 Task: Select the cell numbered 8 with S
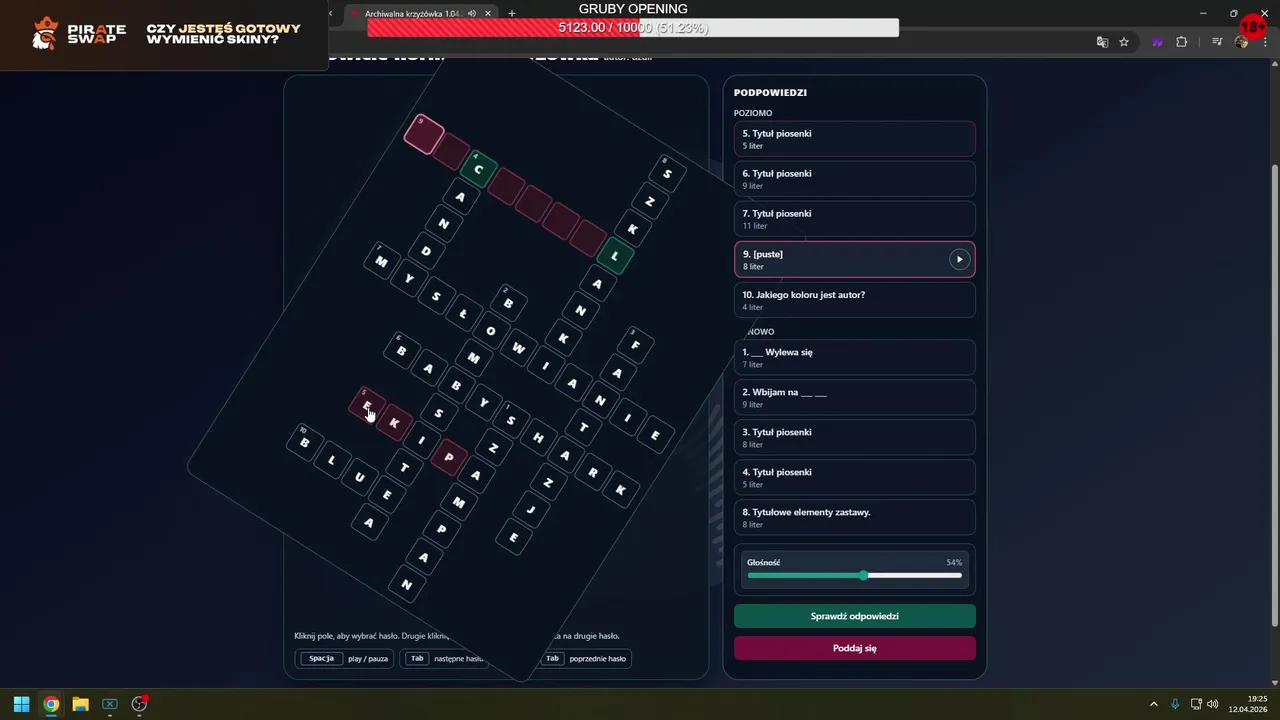(x=667, y=173)
